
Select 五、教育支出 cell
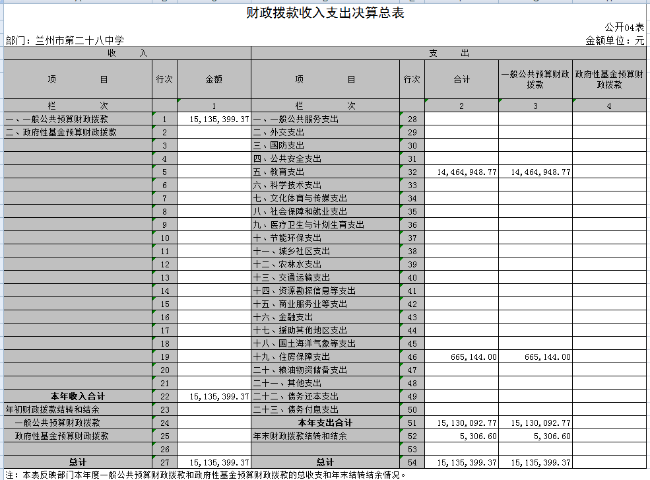click(325, 172)
